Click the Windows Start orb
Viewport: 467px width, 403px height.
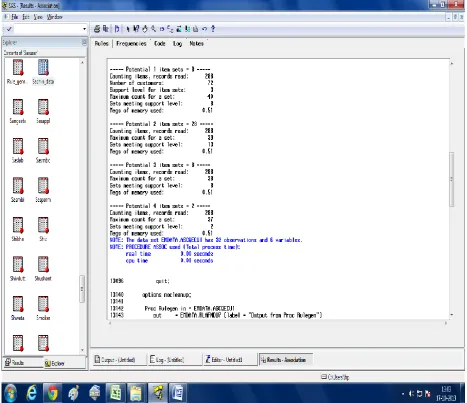coord(10,393)
